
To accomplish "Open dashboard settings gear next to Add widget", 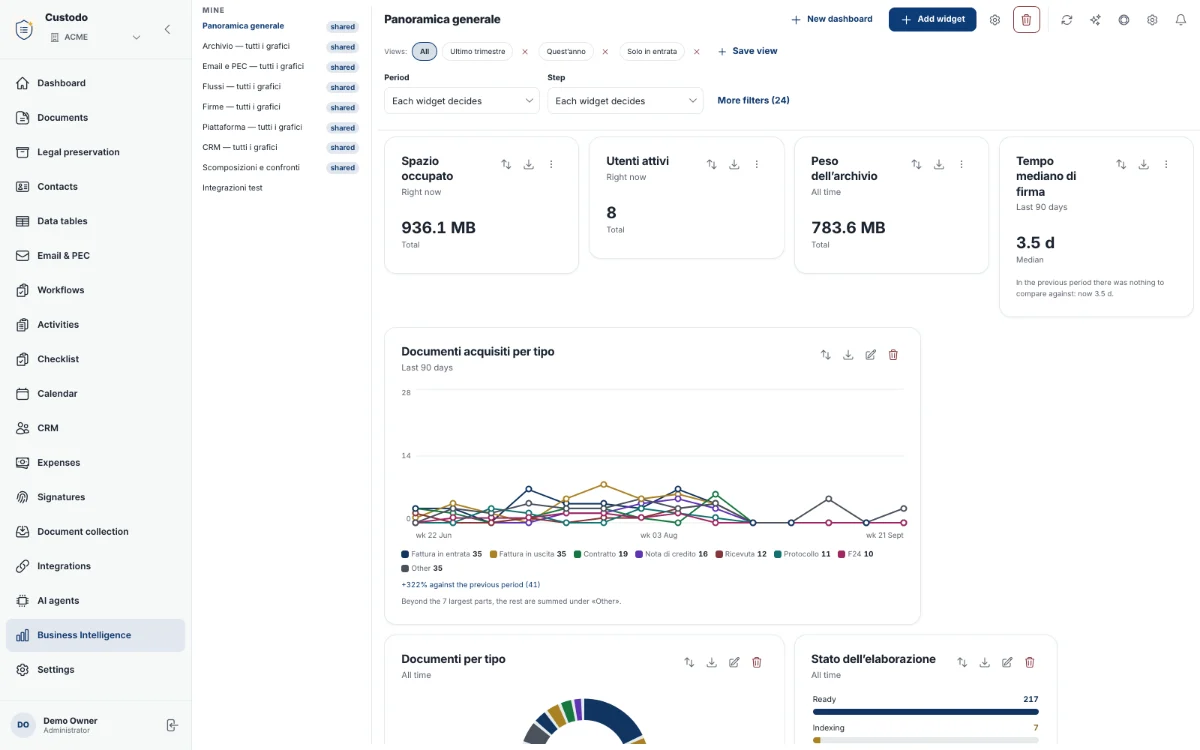I will tap(994, 20).
